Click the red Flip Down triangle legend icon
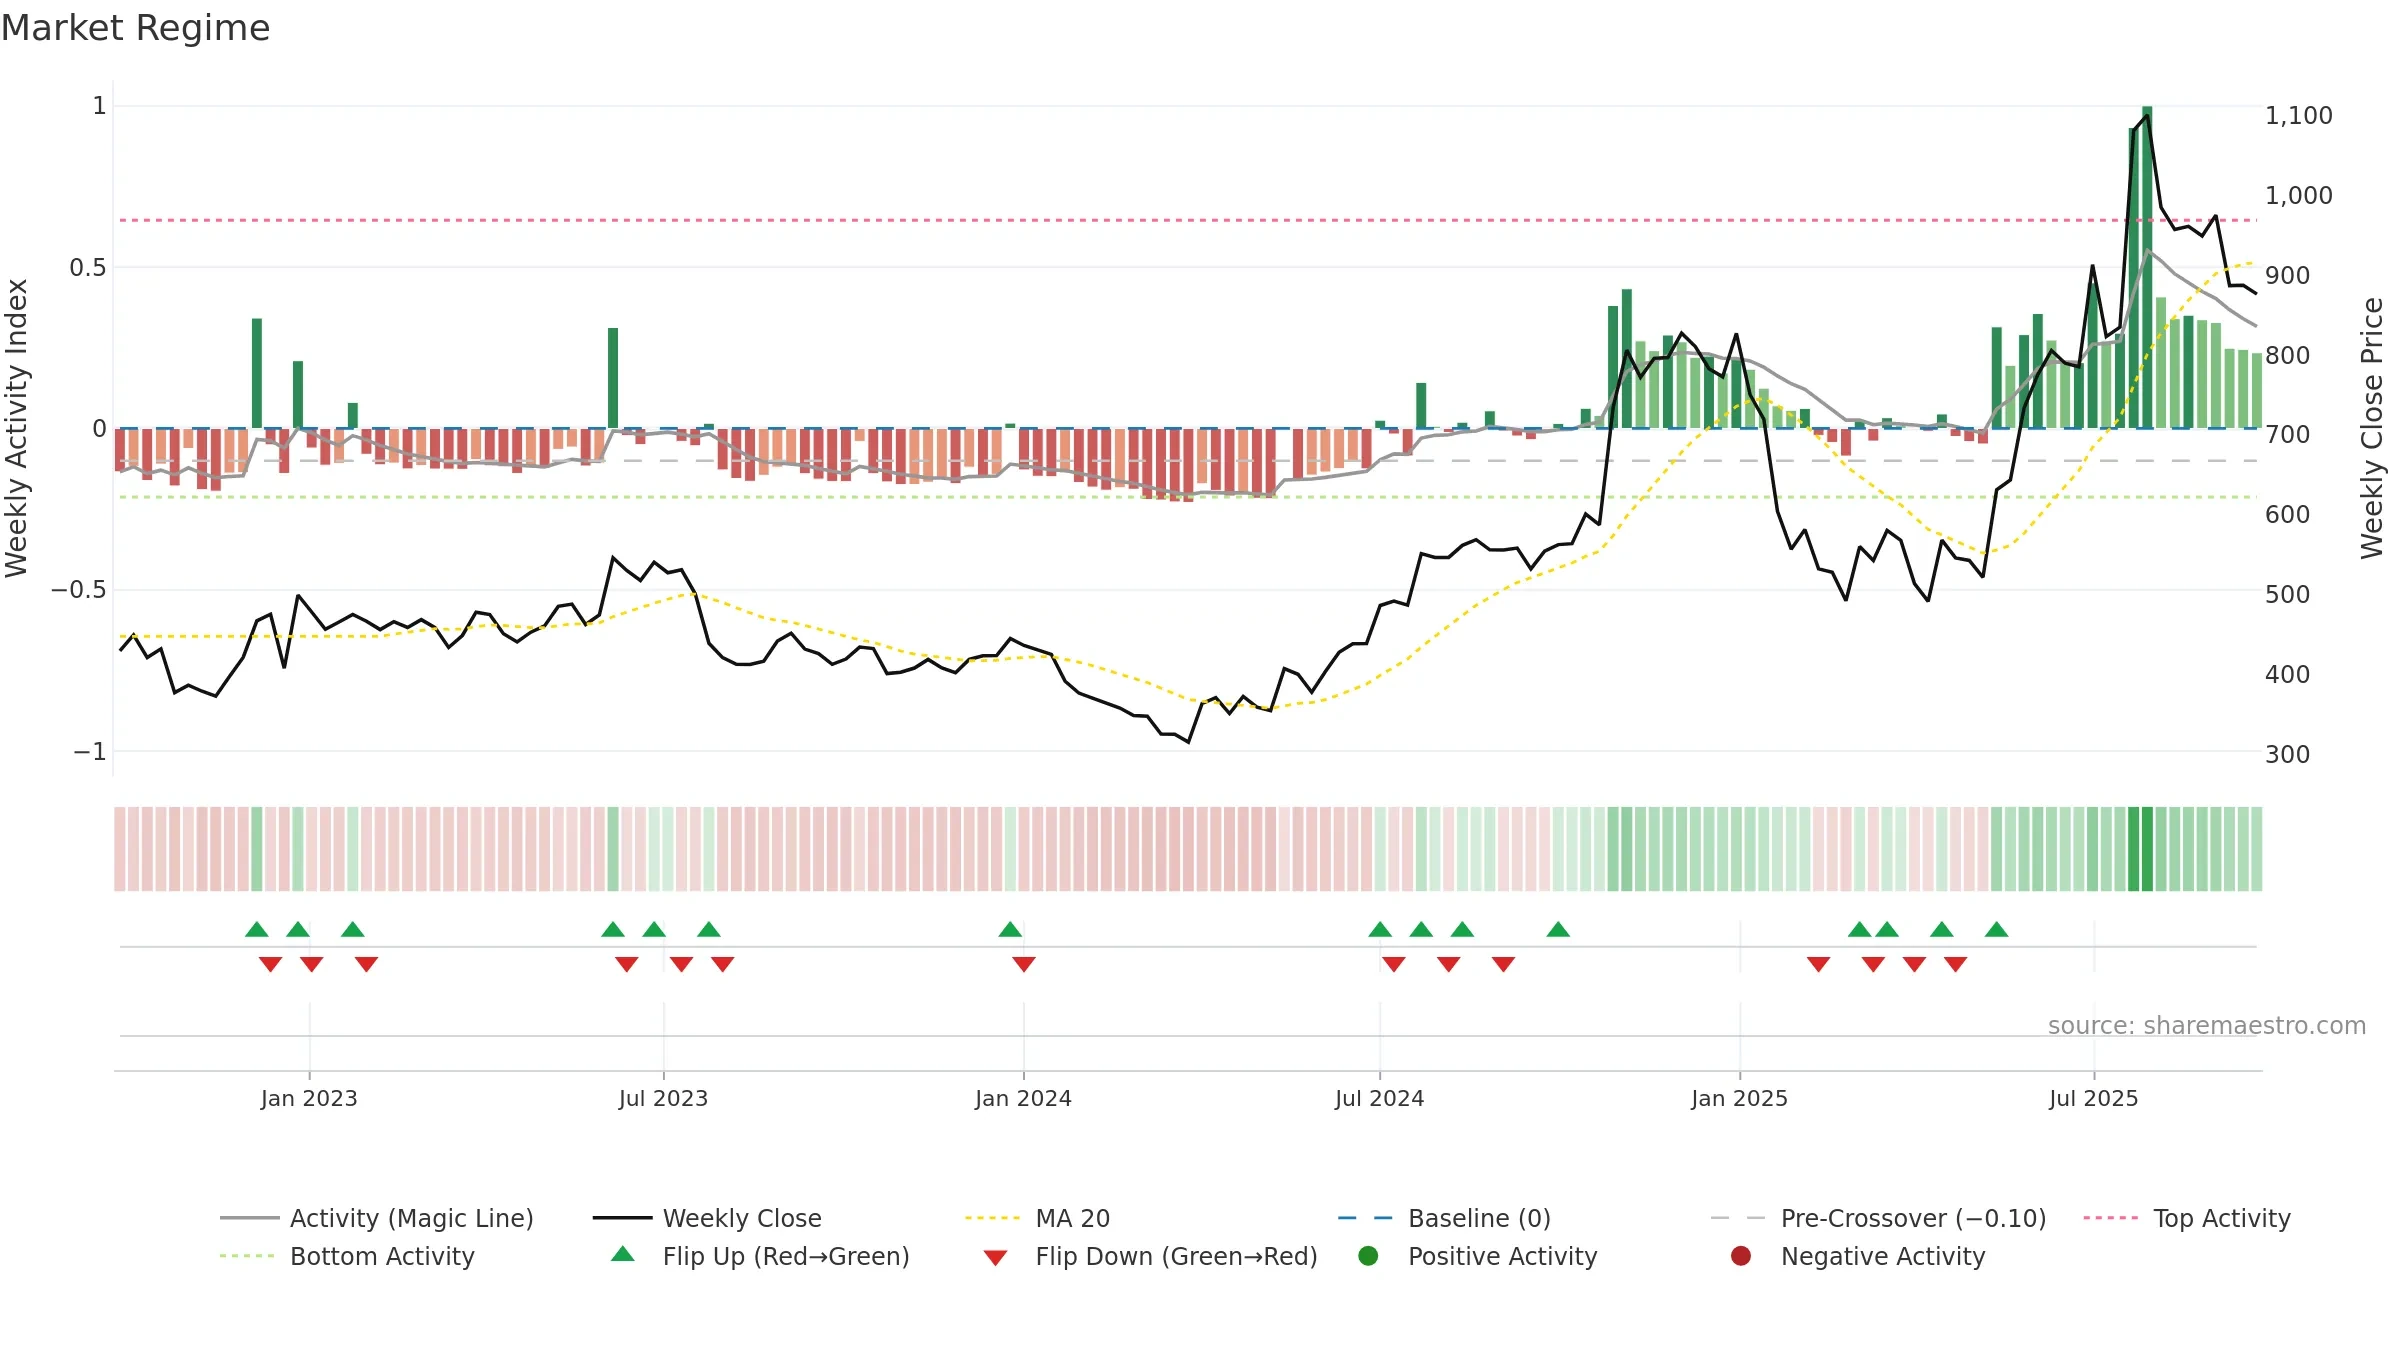Viewport: 2400px width, 1350px height. [995, 1258]
